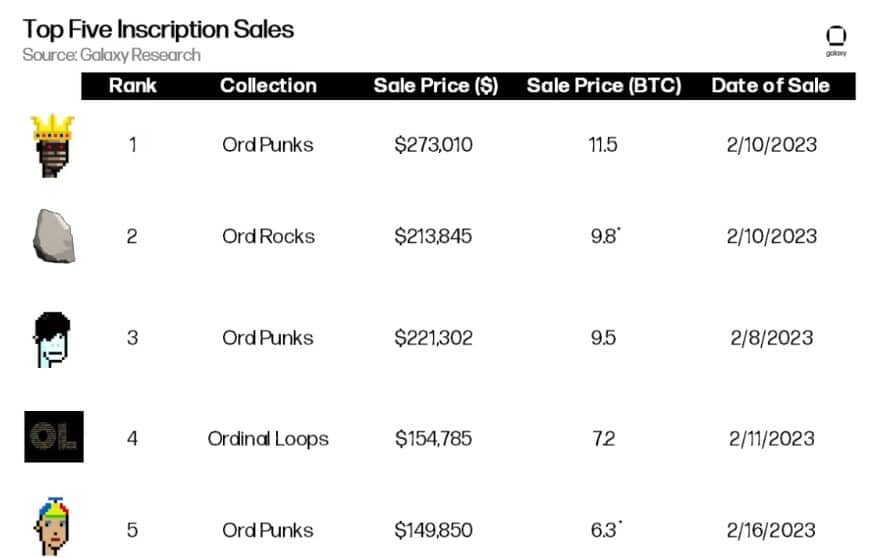Click the 2/8/2023 sale date

click(x=771, y=338)
